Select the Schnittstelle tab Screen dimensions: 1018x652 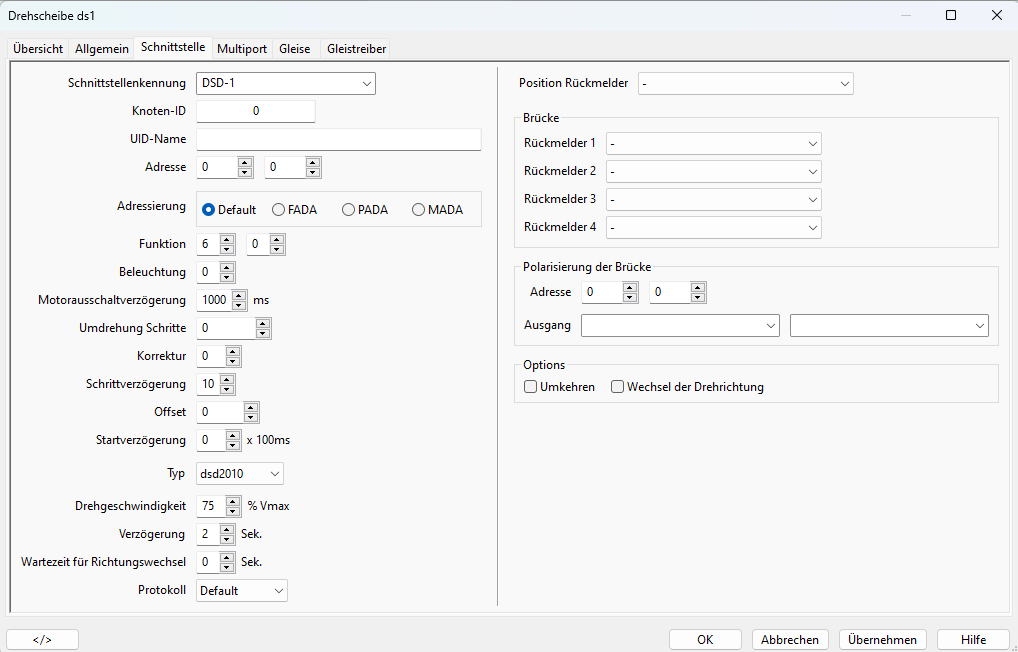click(173, 47)
